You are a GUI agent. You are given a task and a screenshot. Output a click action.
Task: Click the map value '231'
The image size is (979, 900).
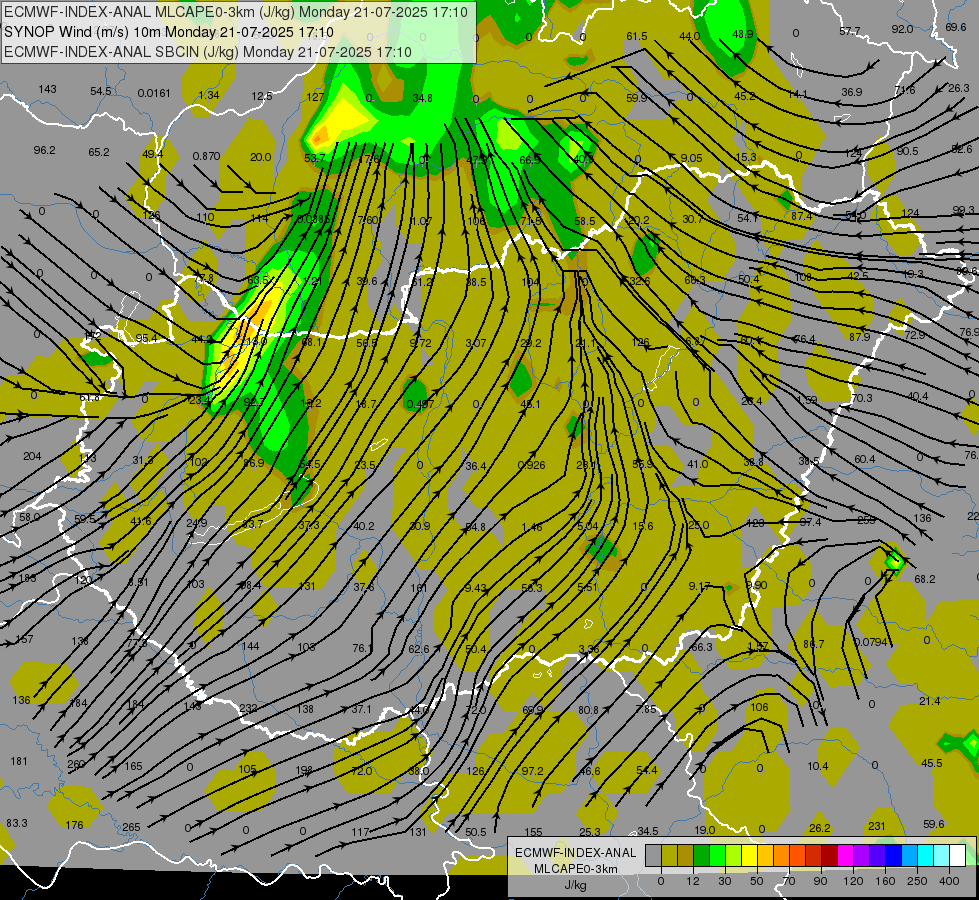coord(877,826)
